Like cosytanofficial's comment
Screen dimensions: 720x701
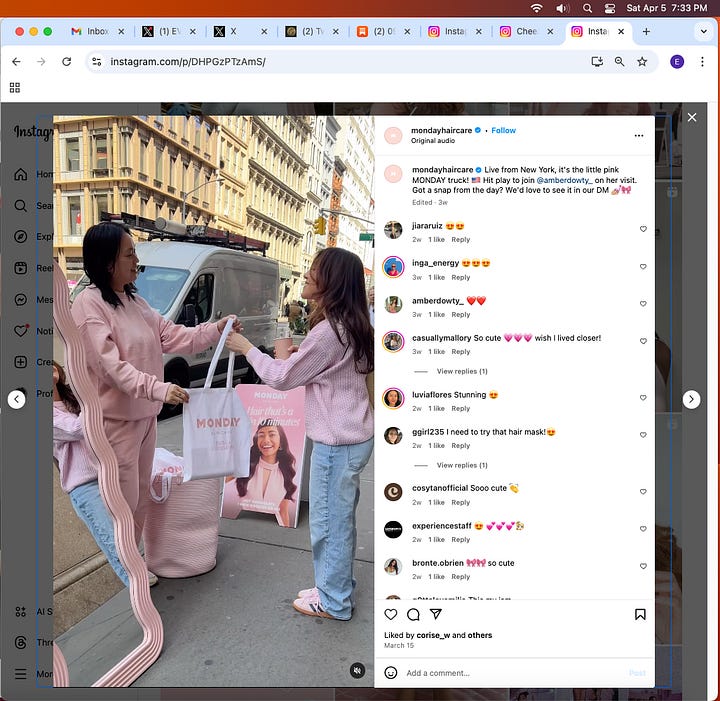pyautogui.click(x=643, y=492)
